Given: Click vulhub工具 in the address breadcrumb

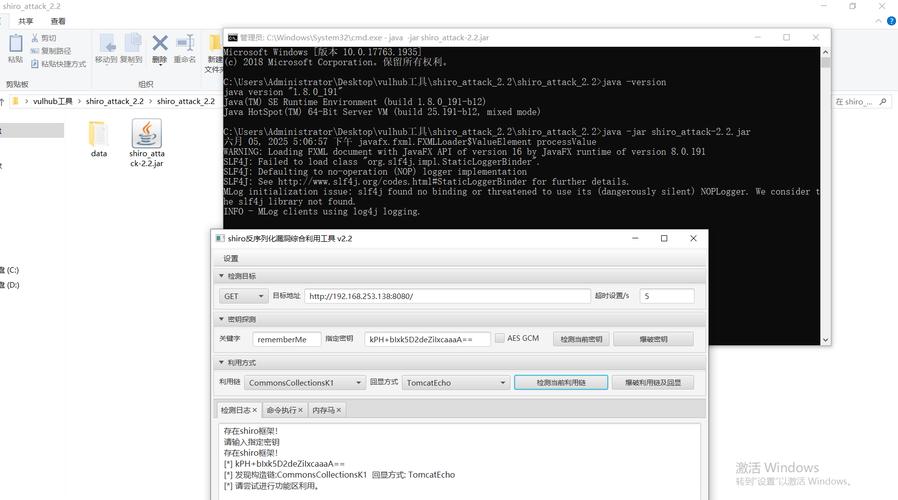Looking at the screenshot, I should point(53,101).
